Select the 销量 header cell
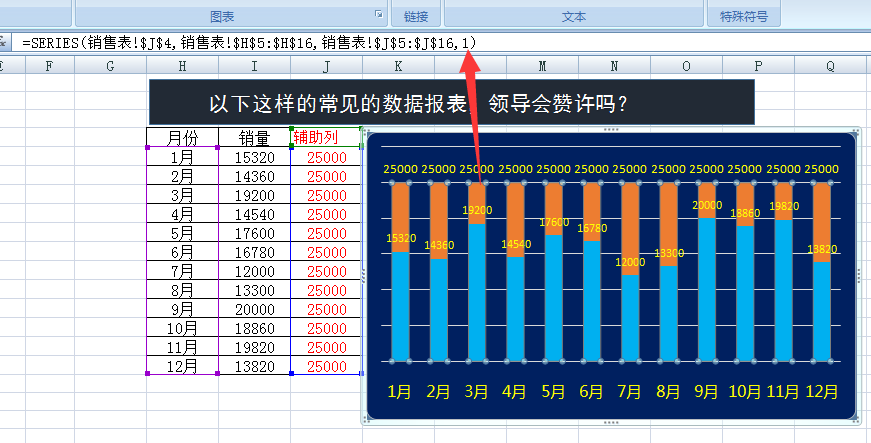The height and width of the screenshot is (443, 871). coord(254,137)
